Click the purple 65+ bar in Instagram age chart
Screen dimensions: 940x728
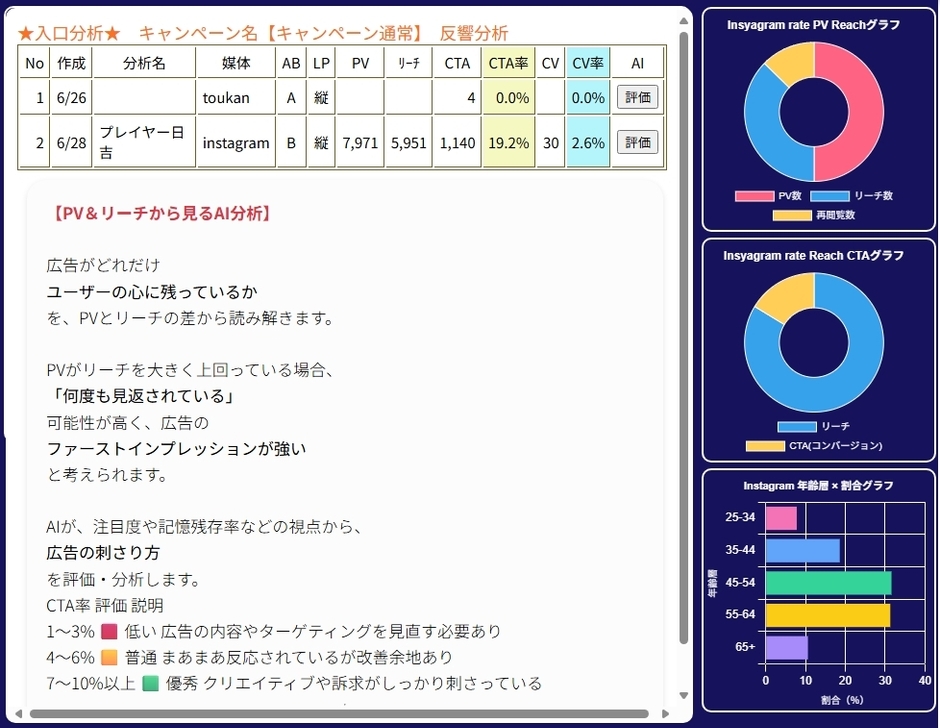tap(785, 649)
